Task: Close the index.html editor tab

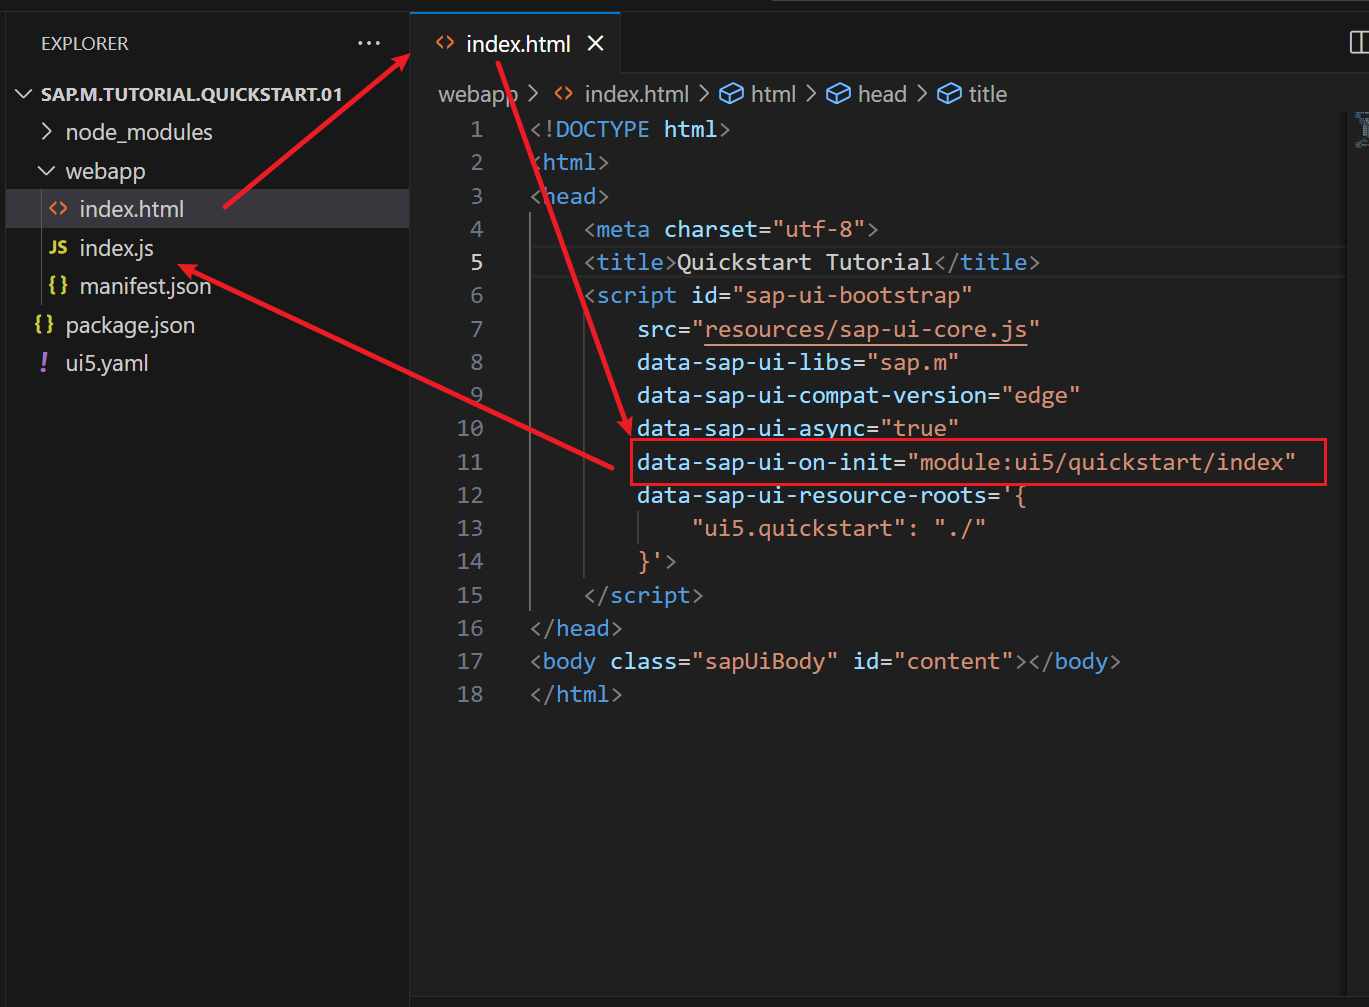Action: (596, 43)
